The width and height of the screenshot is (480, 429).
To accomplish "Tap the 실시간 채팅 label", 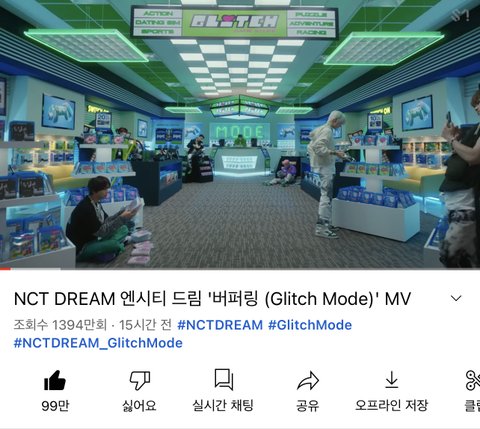I will [x=223, y=406].
